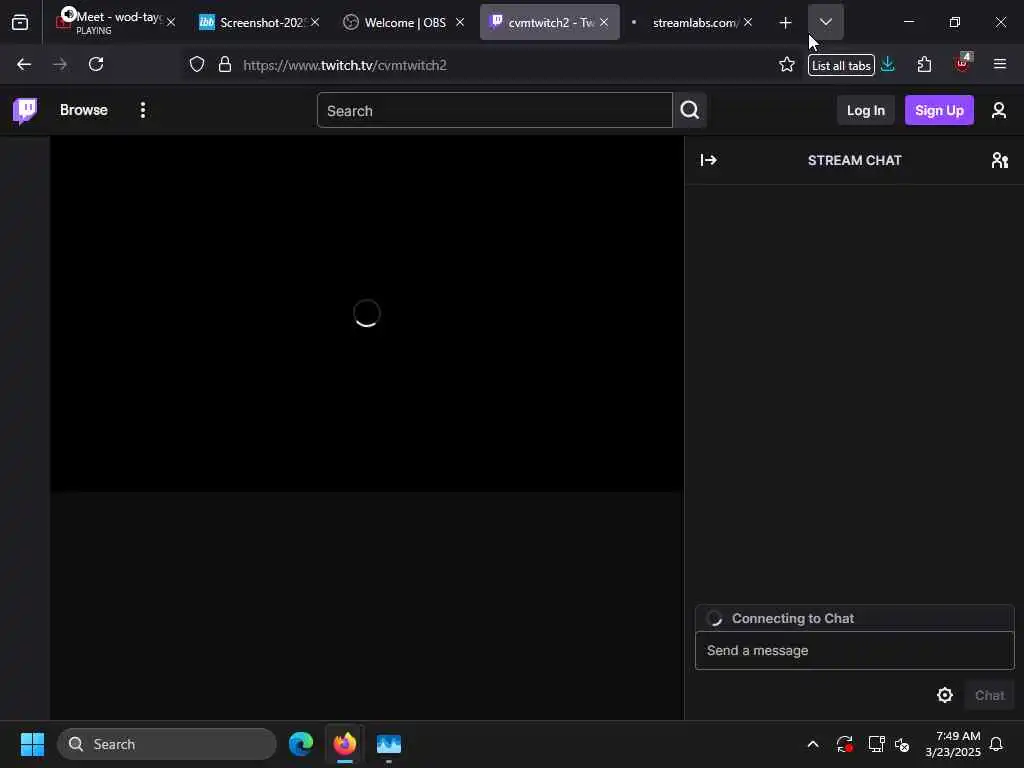Go to Twitch home via logo
This screenshot has width=1024, height=768.
tap(25, 110)
